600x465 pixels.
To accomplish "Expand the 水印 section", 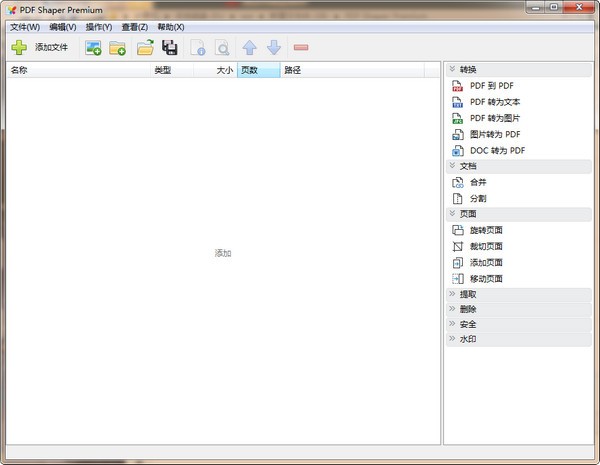I will click(467, 339).
